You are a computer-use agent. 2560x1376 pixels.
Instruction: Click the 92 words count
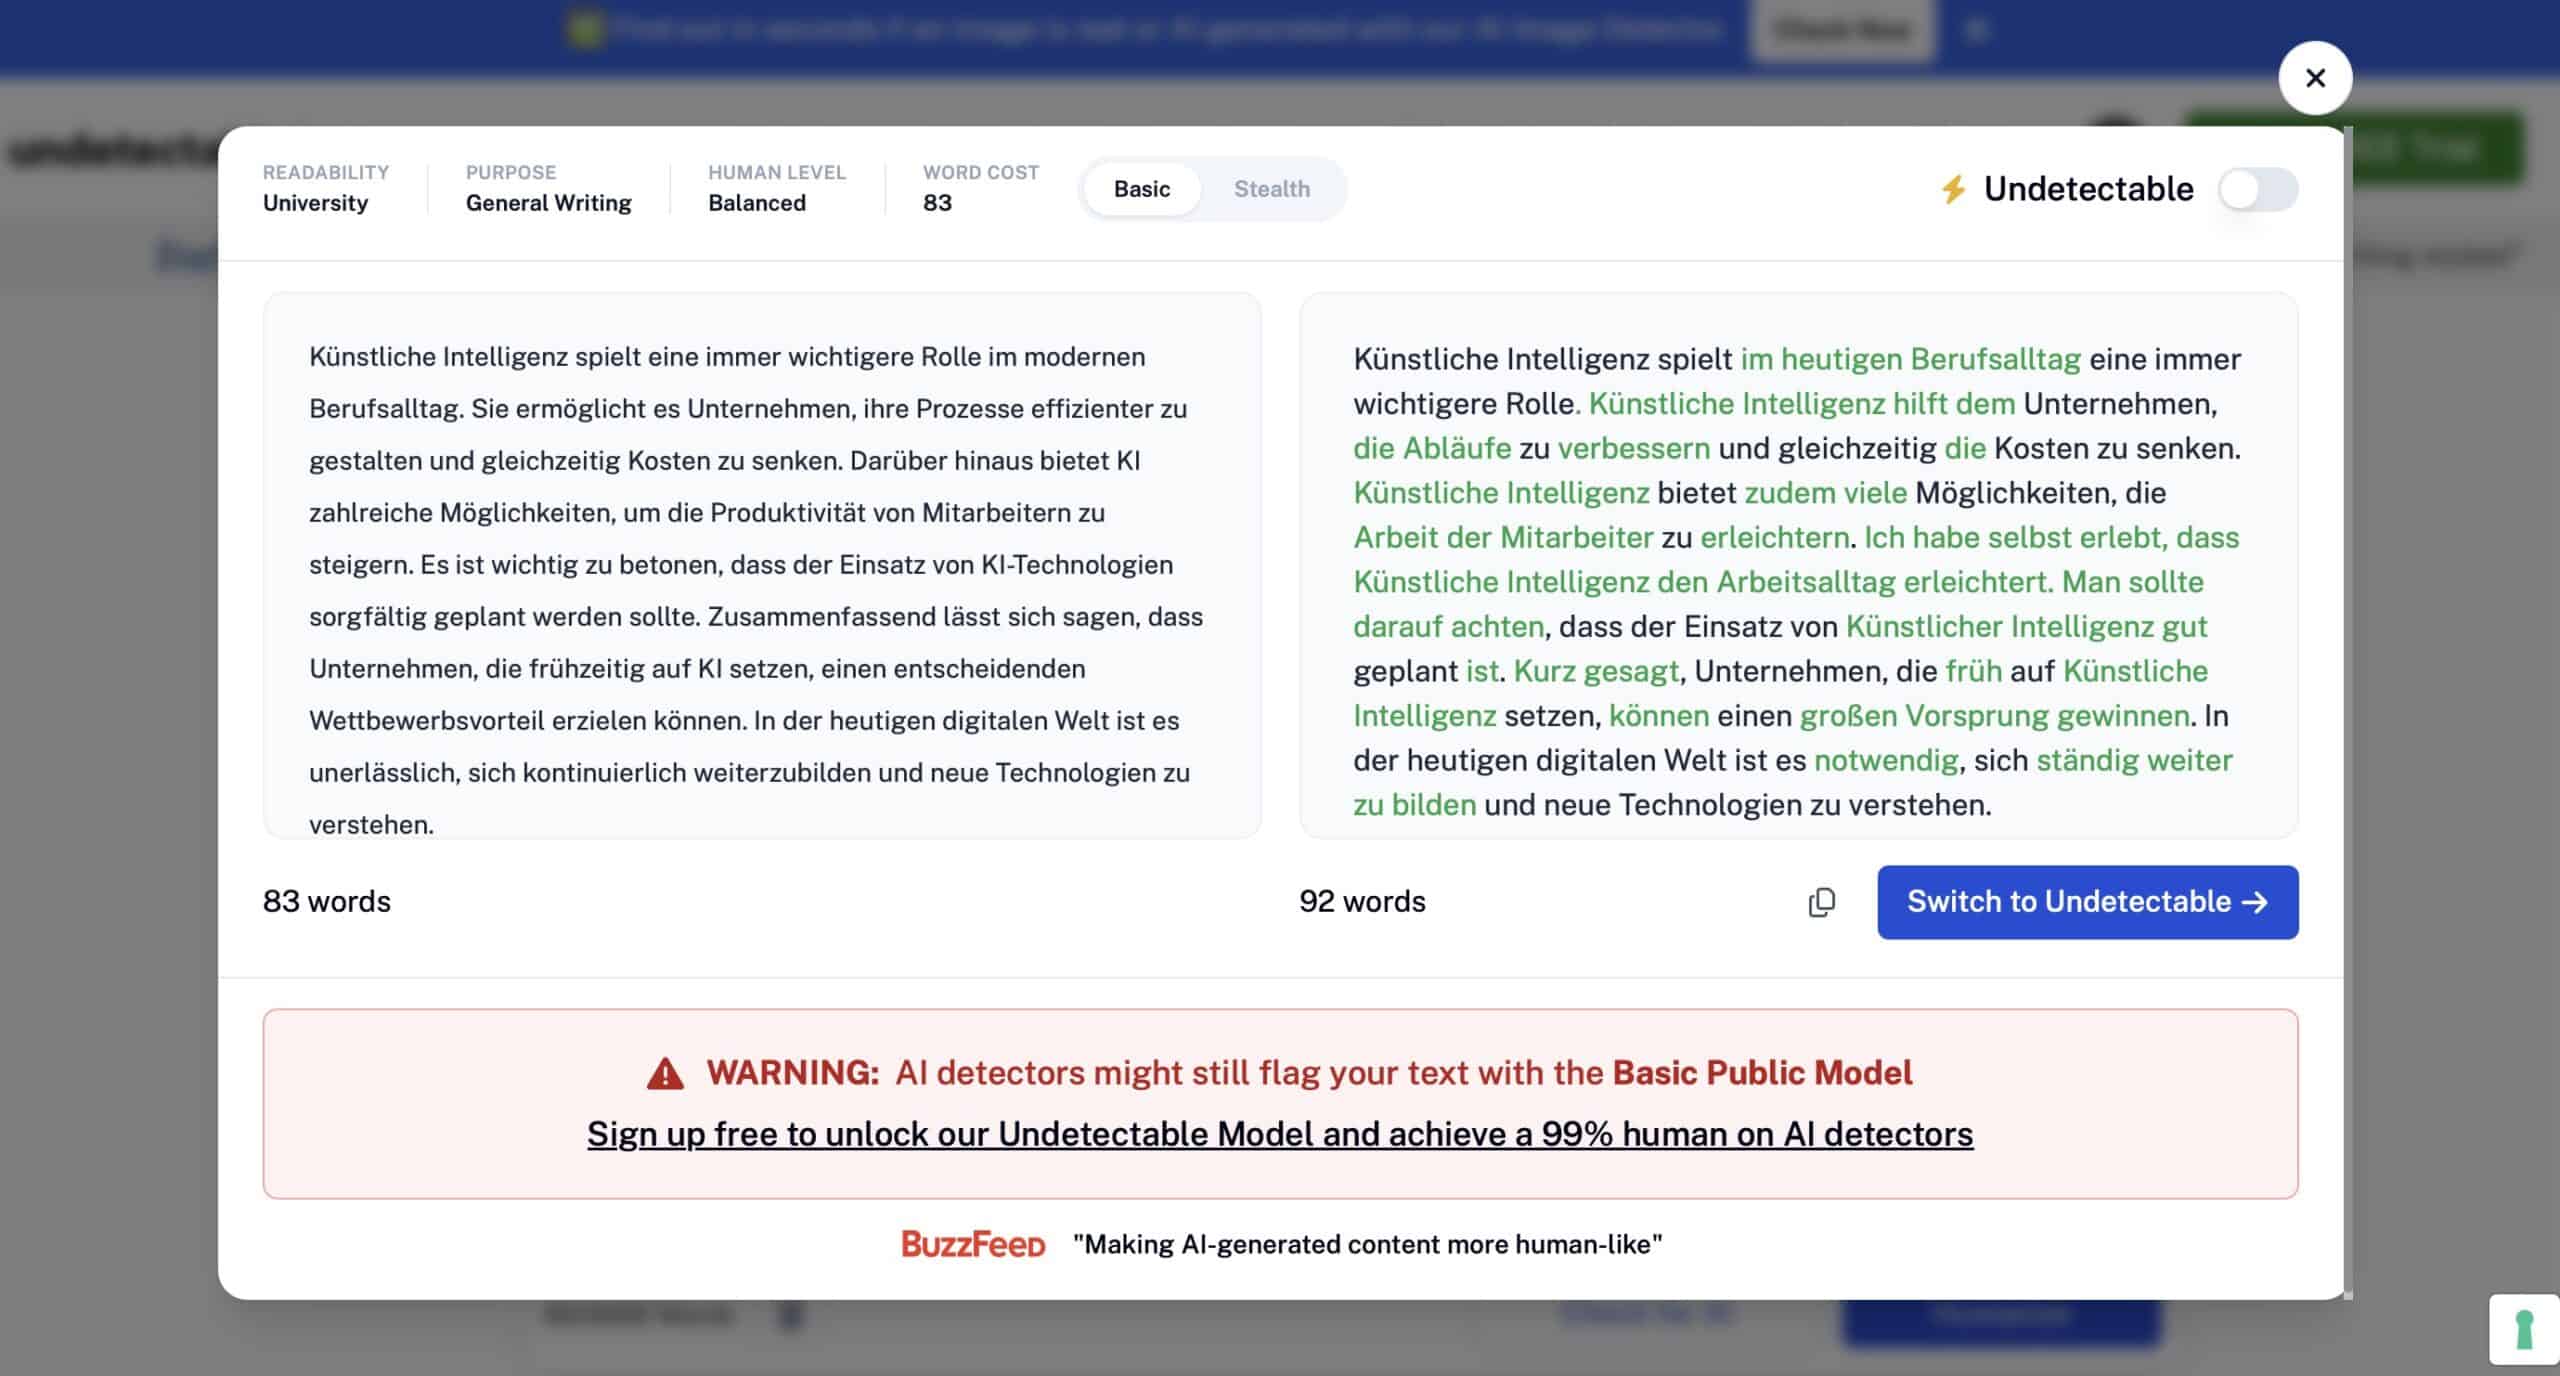tap(1362, 901)
